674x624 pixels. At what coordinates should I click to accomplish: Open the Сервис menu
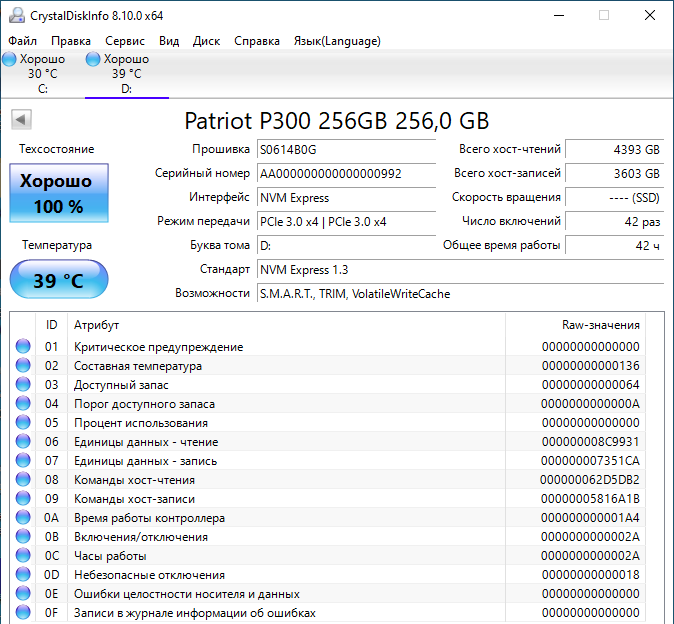click(x=125, y=41)
